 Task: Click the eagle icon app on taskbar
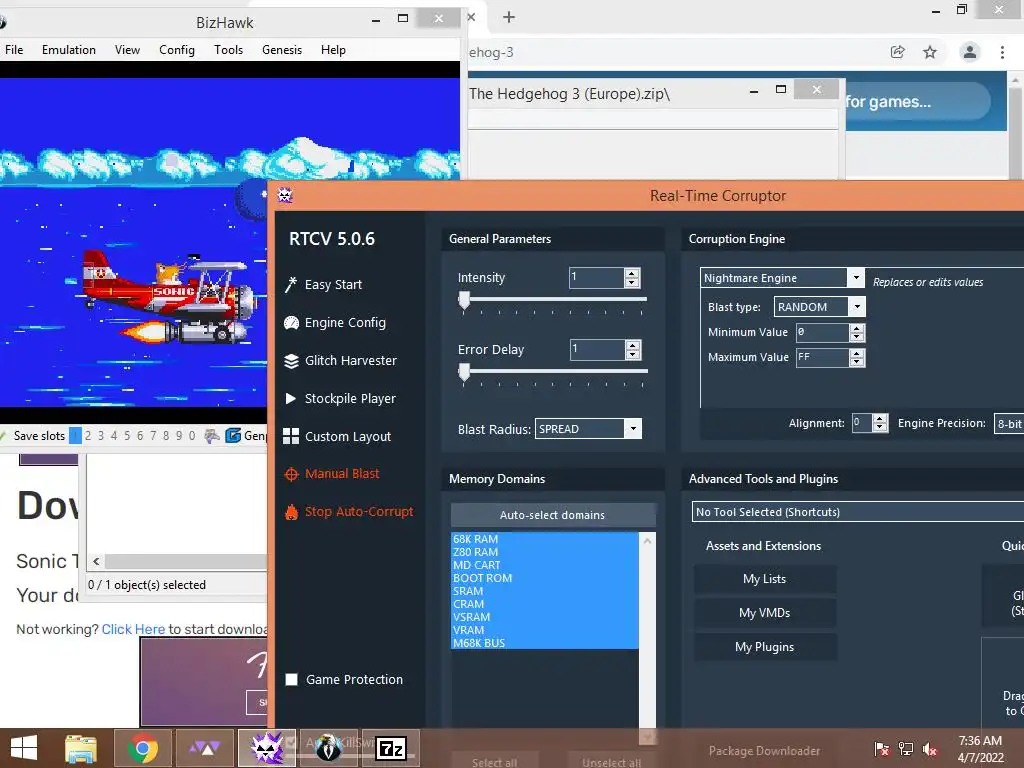point(328,748)
